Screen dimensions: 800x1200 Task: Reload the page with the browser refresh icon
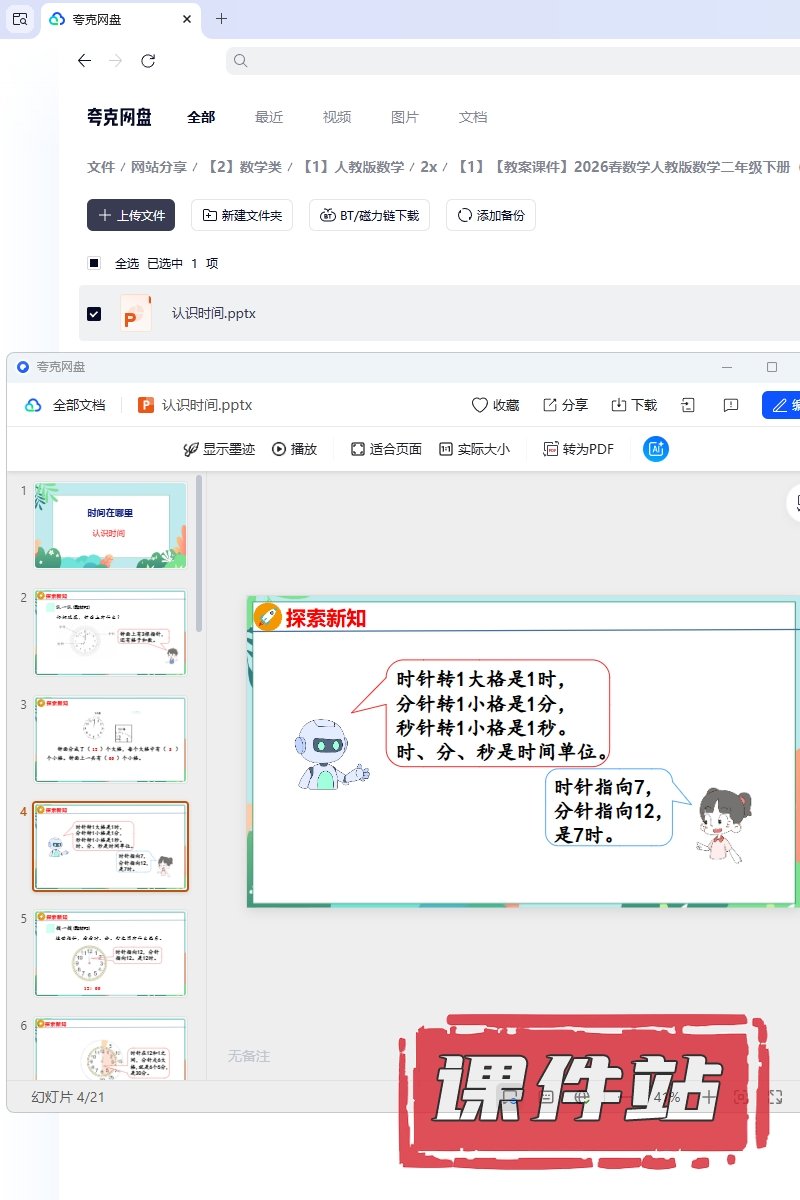[x=148, y=61]
